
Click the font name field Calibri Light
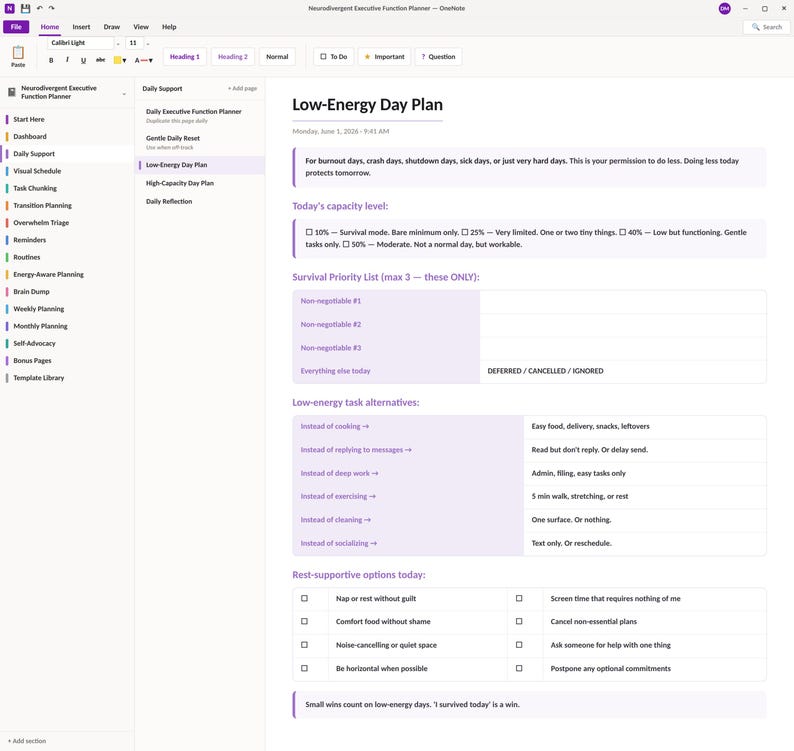[x=81, y=43]
